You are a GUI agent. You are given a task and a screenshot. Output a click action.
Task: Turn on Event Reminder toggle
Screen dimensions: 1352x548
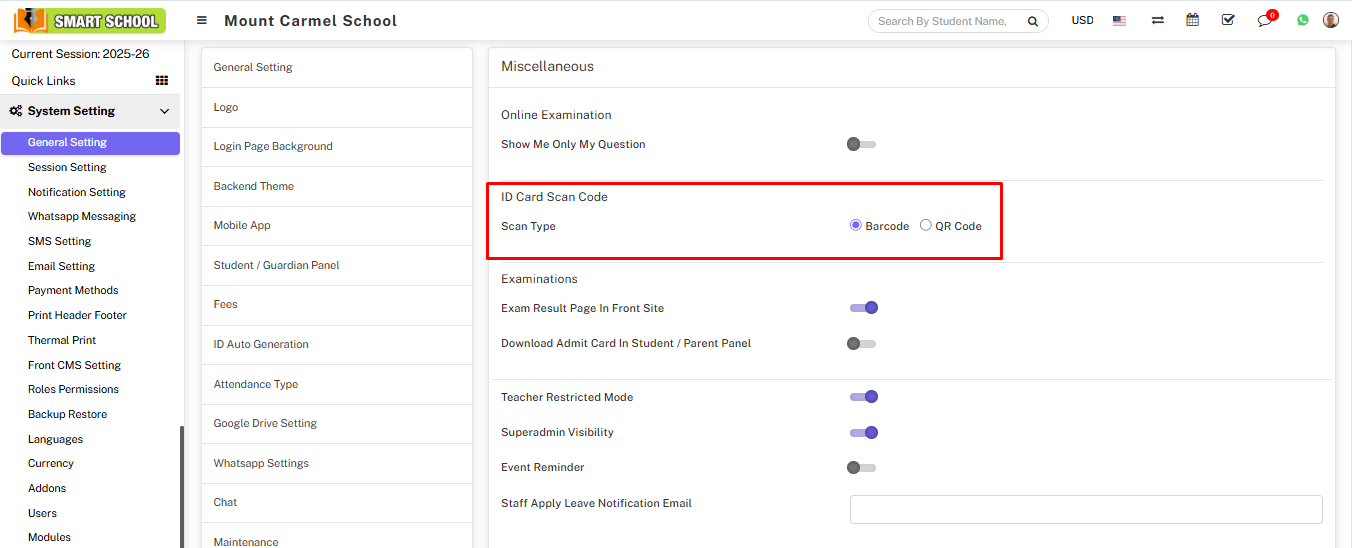860,467
